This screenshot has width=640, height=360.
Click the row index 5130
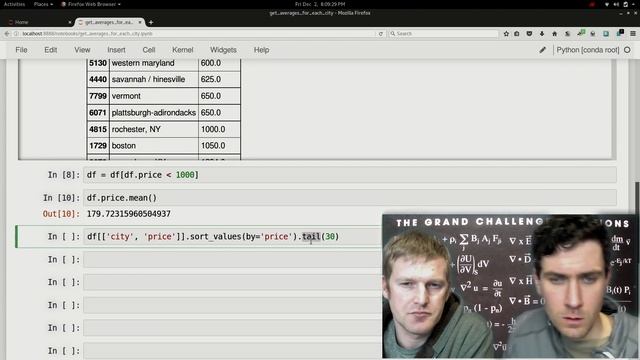(98, 63)
